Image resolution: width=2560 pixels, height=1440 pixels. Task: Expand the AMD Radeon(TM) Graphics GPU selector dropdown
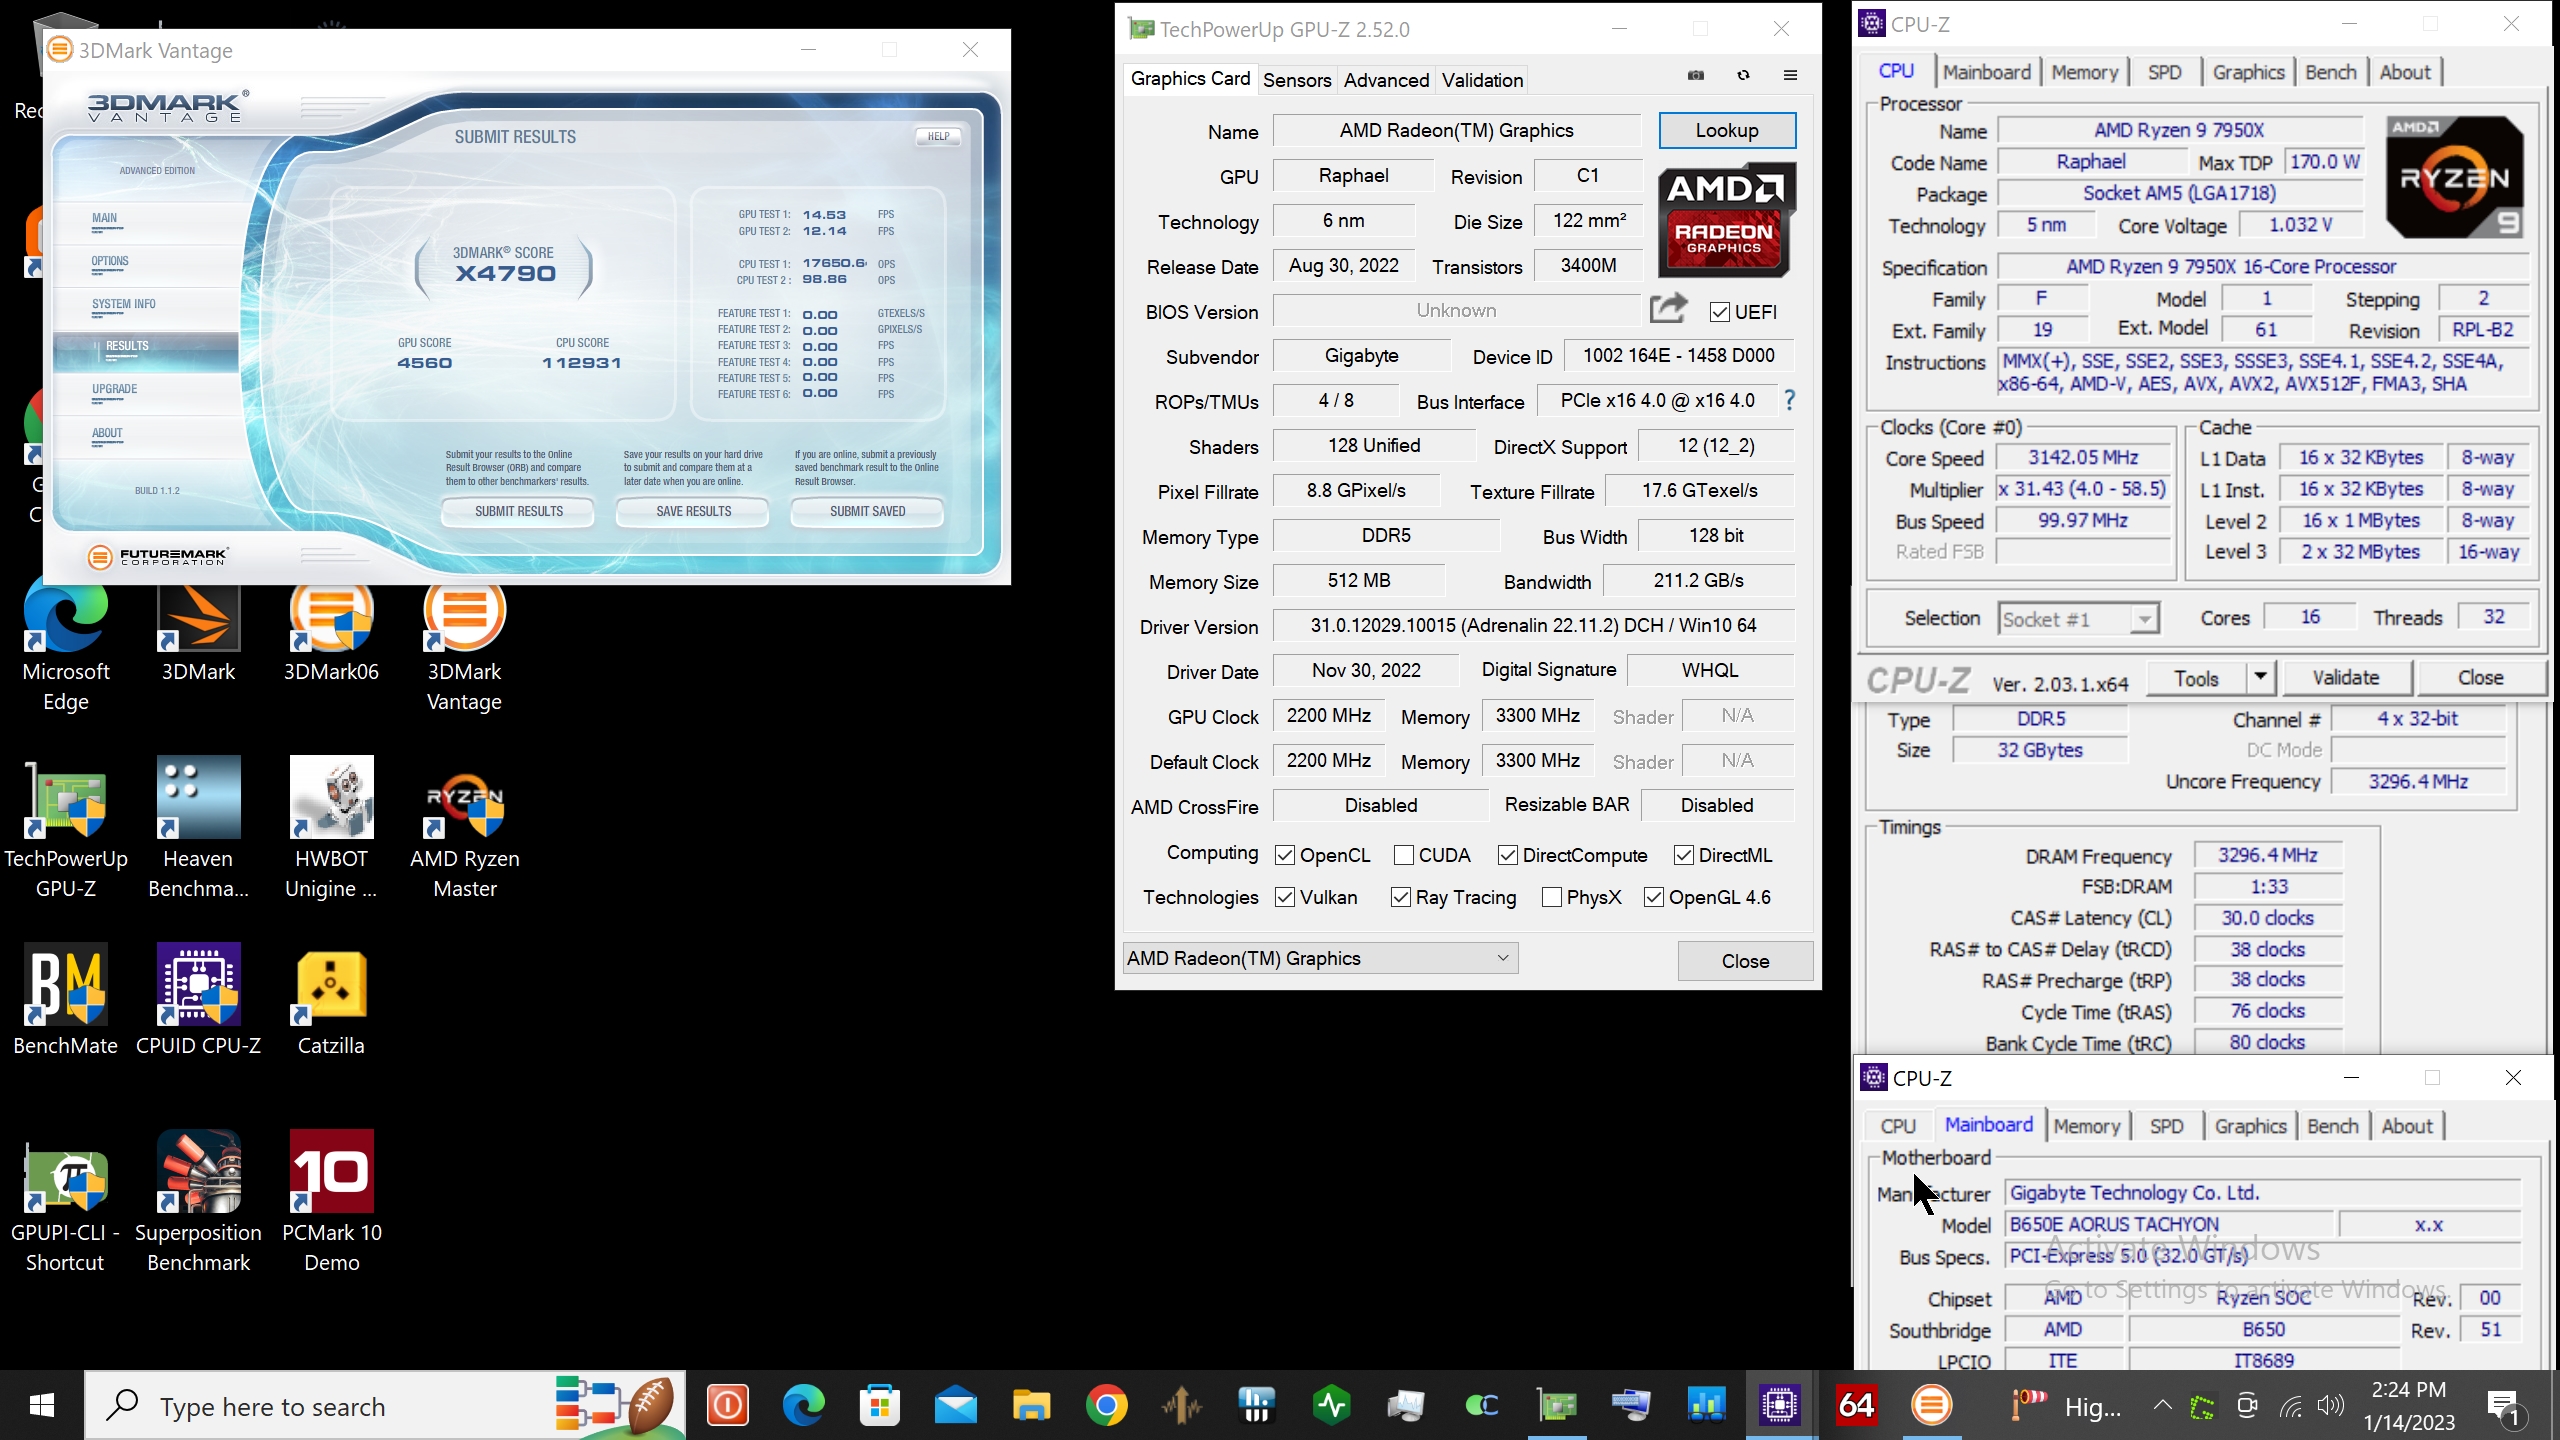pos(1321,958)
